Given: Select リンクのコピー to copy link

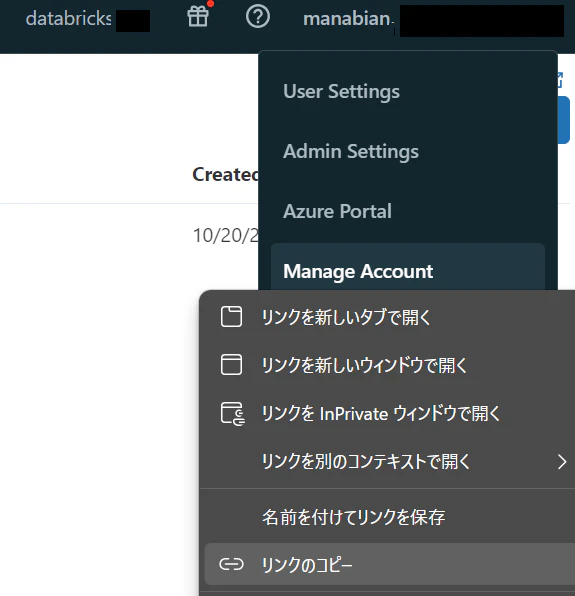Looking at the screenshot, I should pyautogui.click(x=390, y=564).
